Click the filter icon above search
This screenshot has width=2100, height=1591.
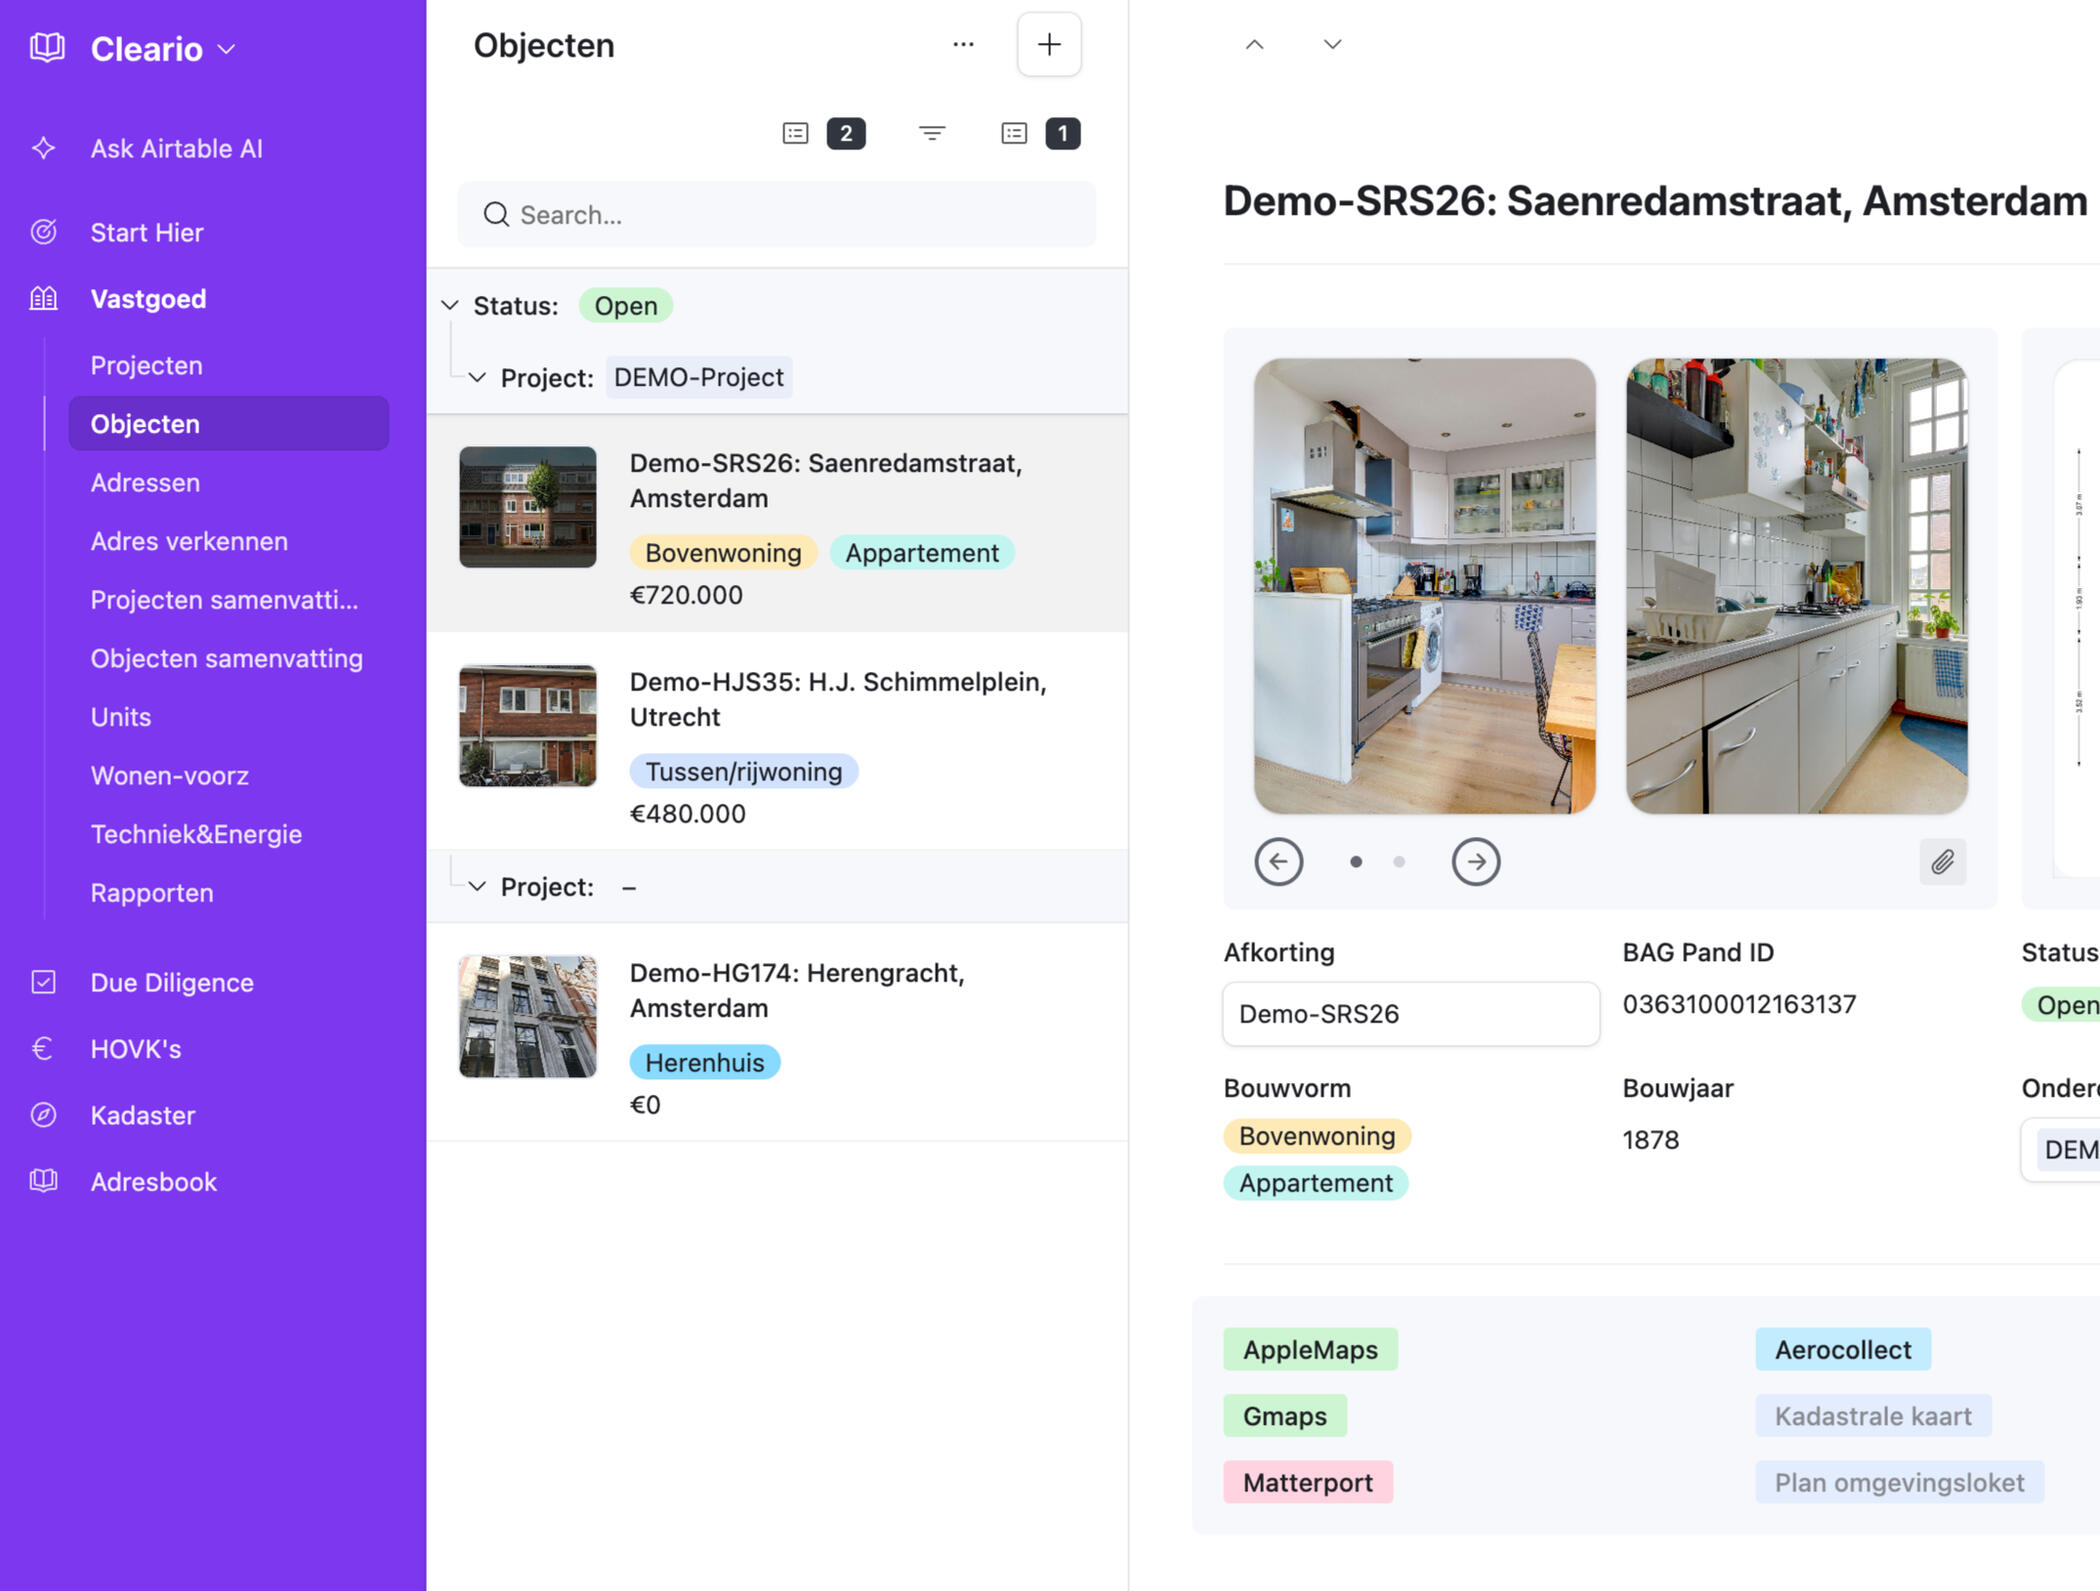[931, 133]
